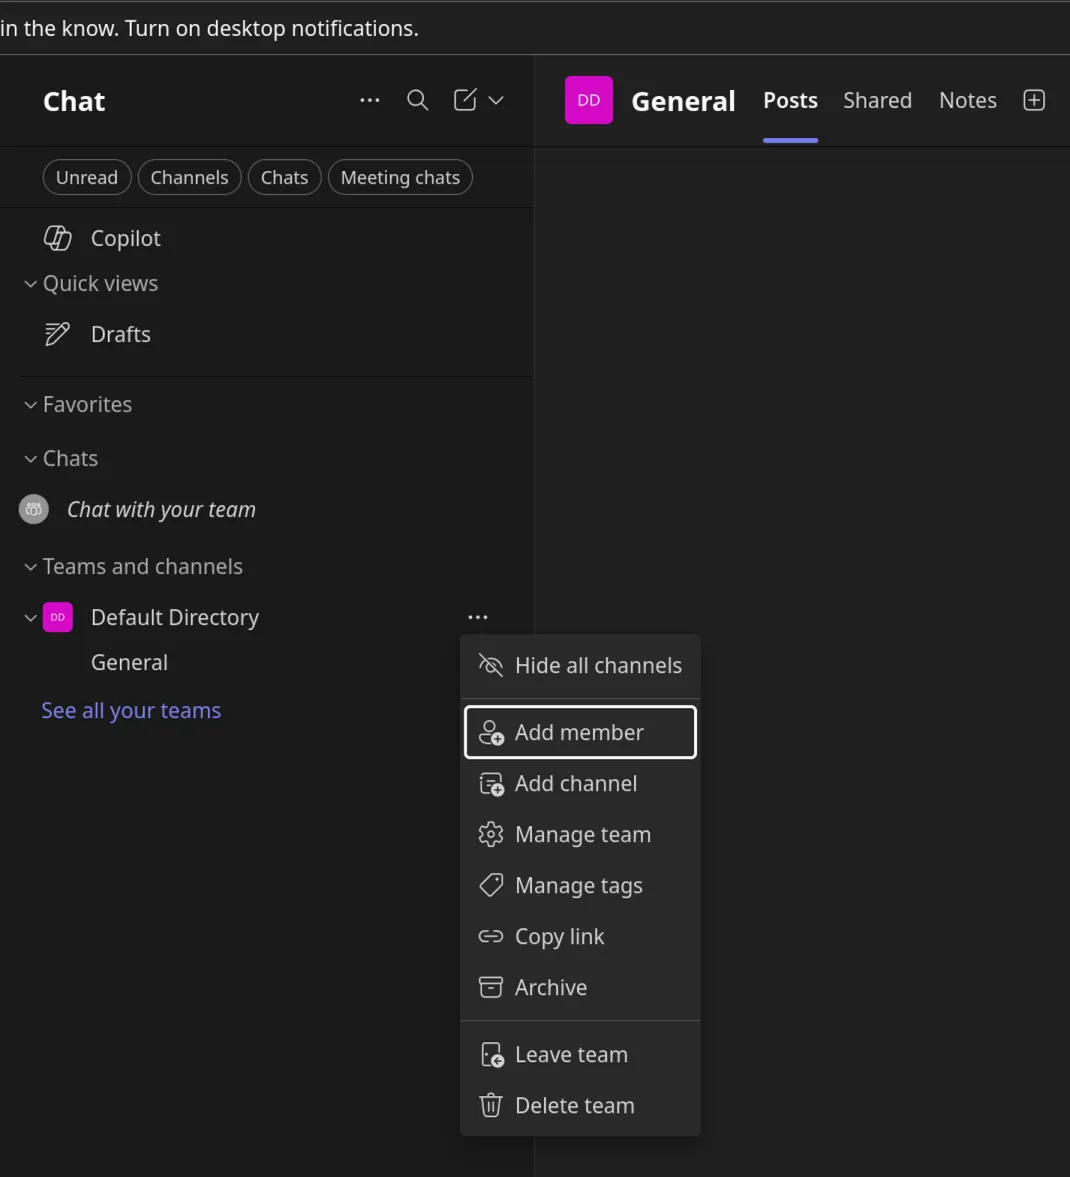The width and height of the screenshot is (1070, 1177).
Task: Switch to the Shared tab
Action: tap(877, 101)
